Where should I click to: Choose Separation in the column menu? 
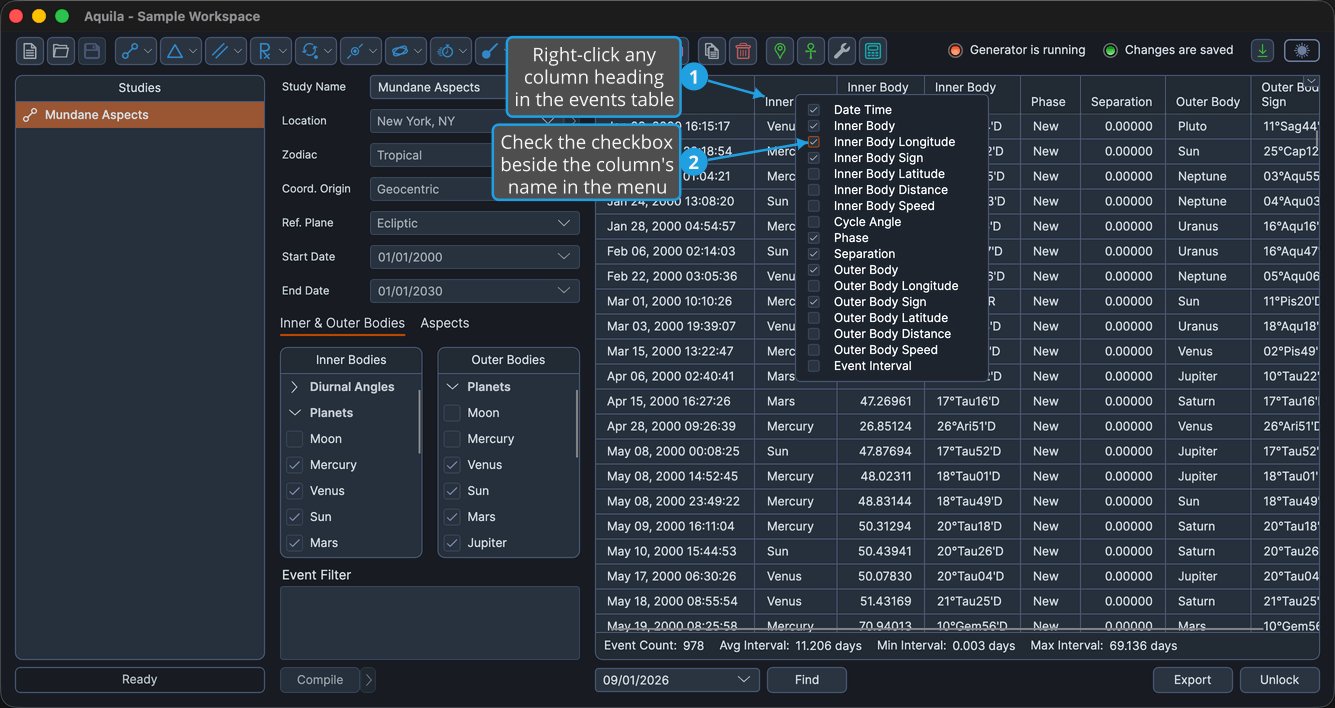click(864, 254)
